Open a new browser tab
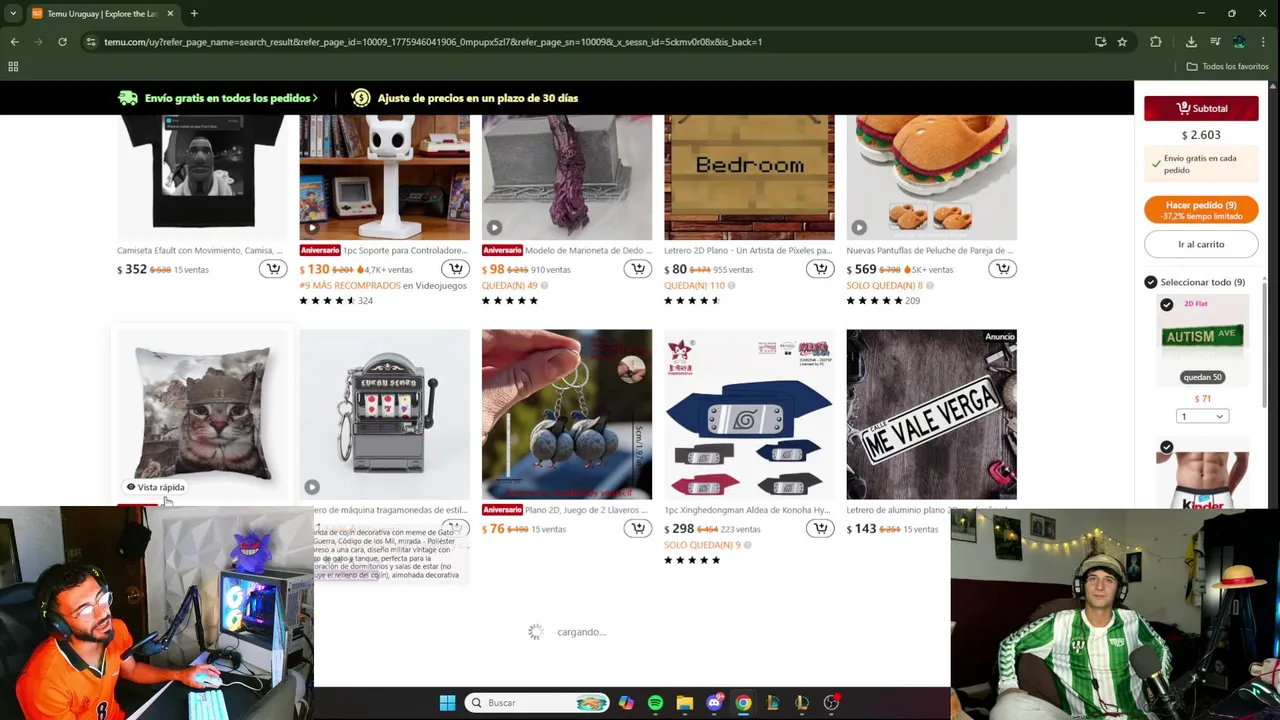This screenshot has height=720, width=1280. (194, 14)
